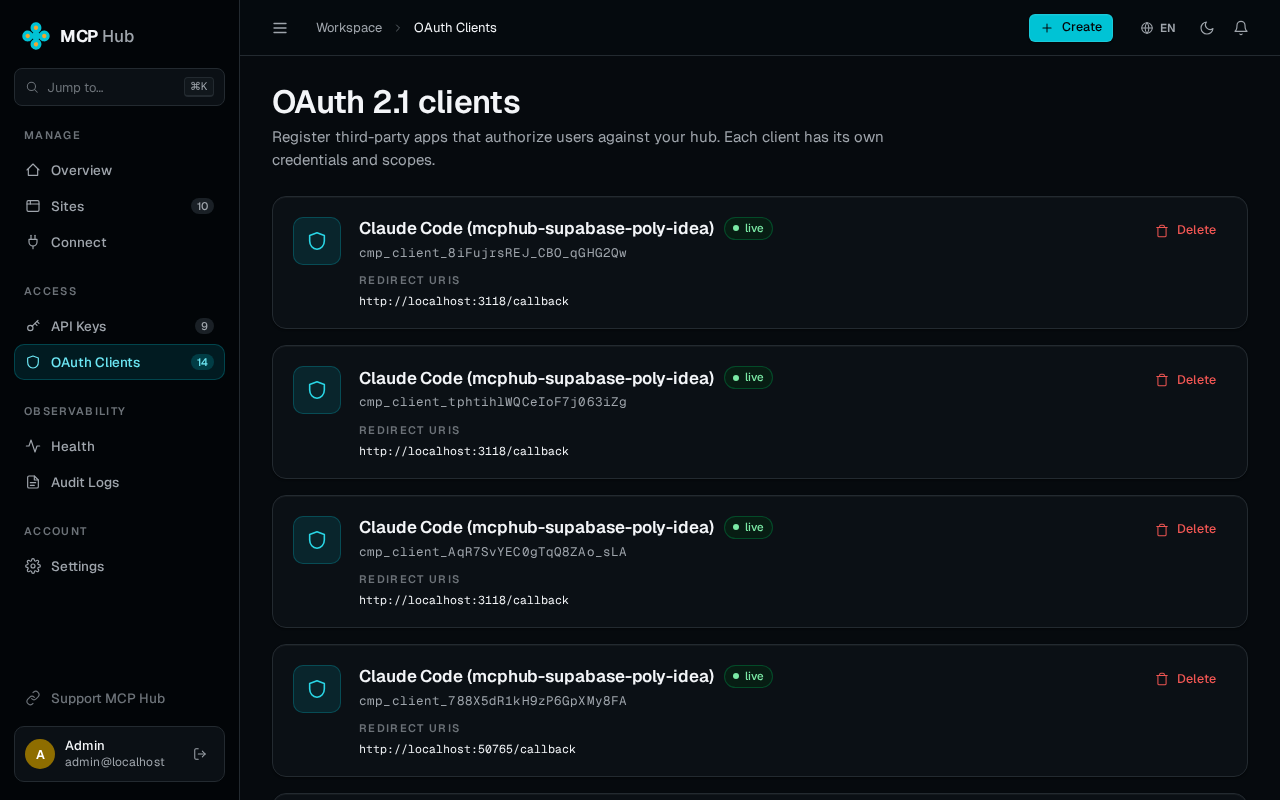The width and height of the screenshot is (1280, 800).
Task: Click the Admin avatar letter A
Action: 40,754
